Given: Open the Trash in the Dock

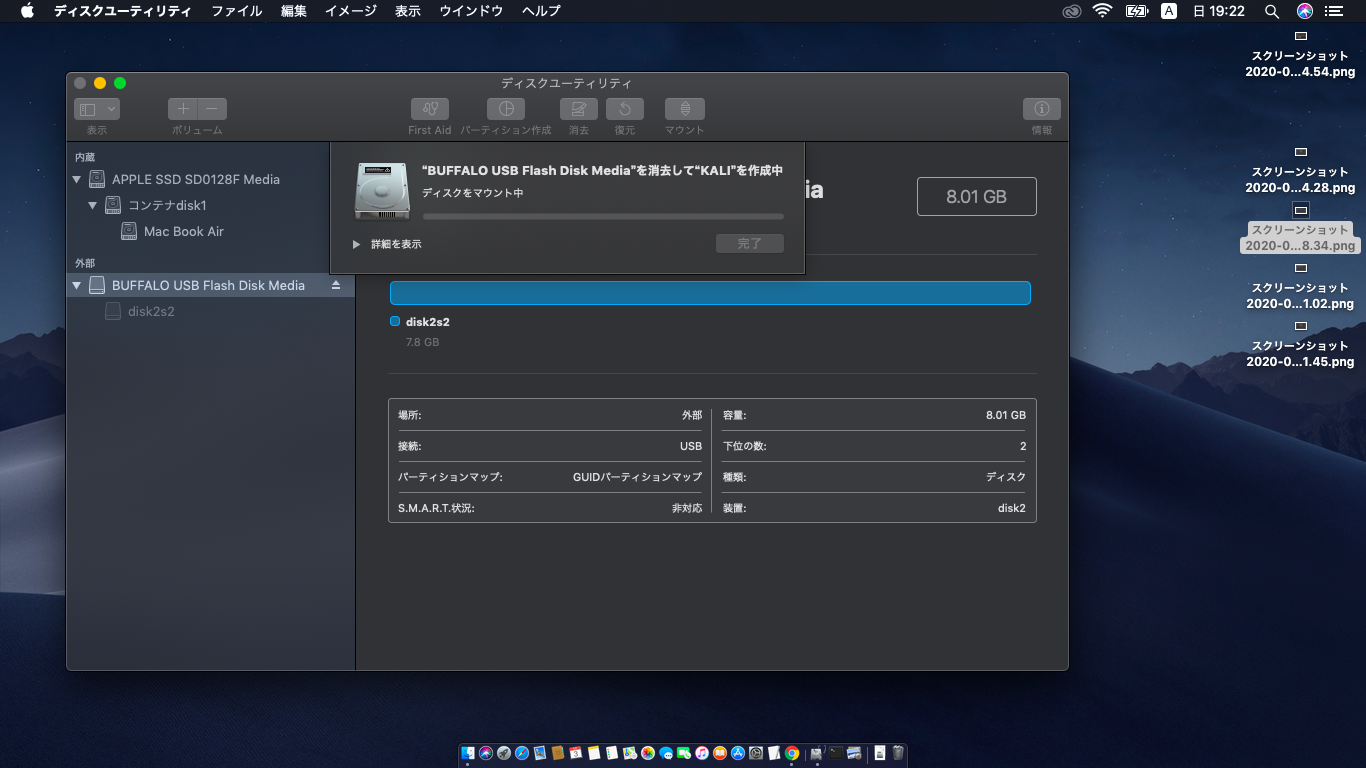Looking at the screenshot, I should click(x=898, y=753).
